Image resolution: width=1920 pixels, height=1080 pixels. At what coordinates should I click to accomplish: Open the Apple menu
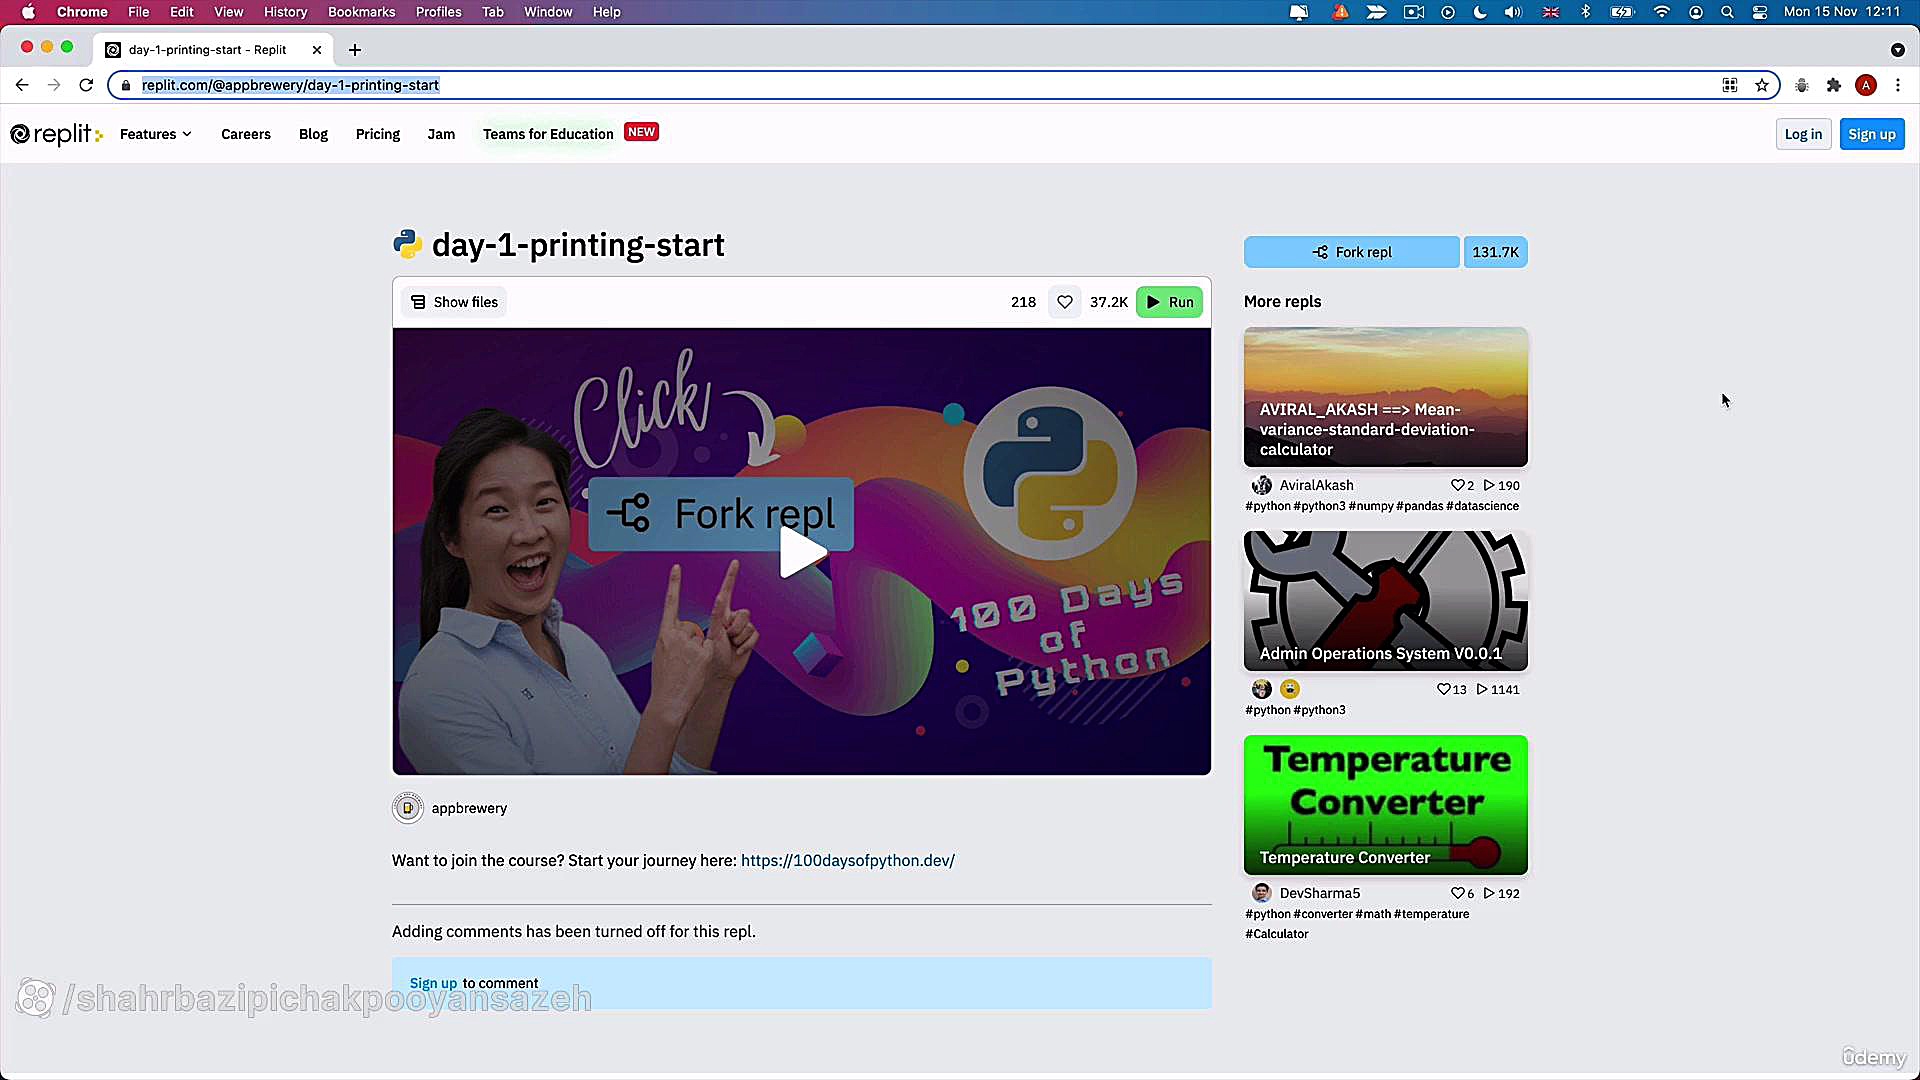pyautogui.click(x=28, y=12)
